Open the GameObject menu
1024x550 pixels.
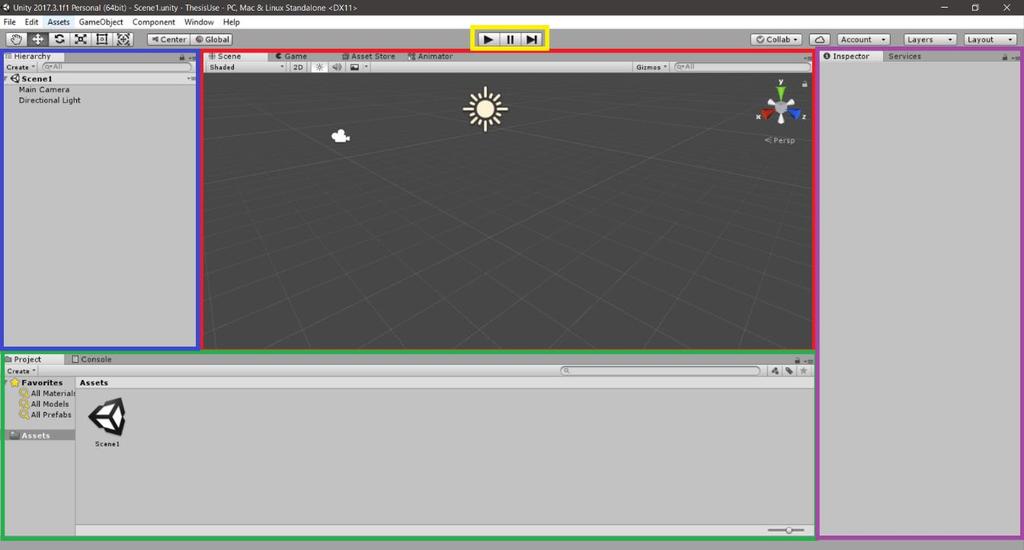(x=101, y=22)
